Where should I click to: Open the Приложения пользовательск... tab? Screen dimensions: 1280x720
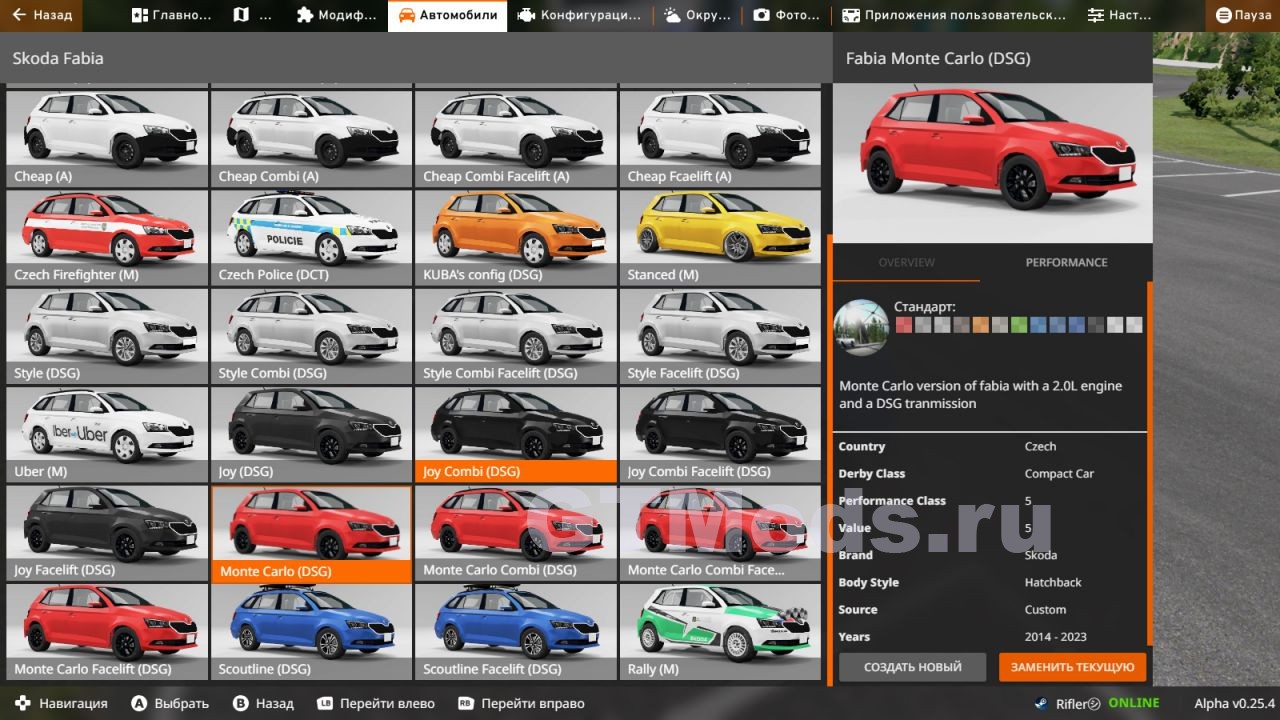953,15
